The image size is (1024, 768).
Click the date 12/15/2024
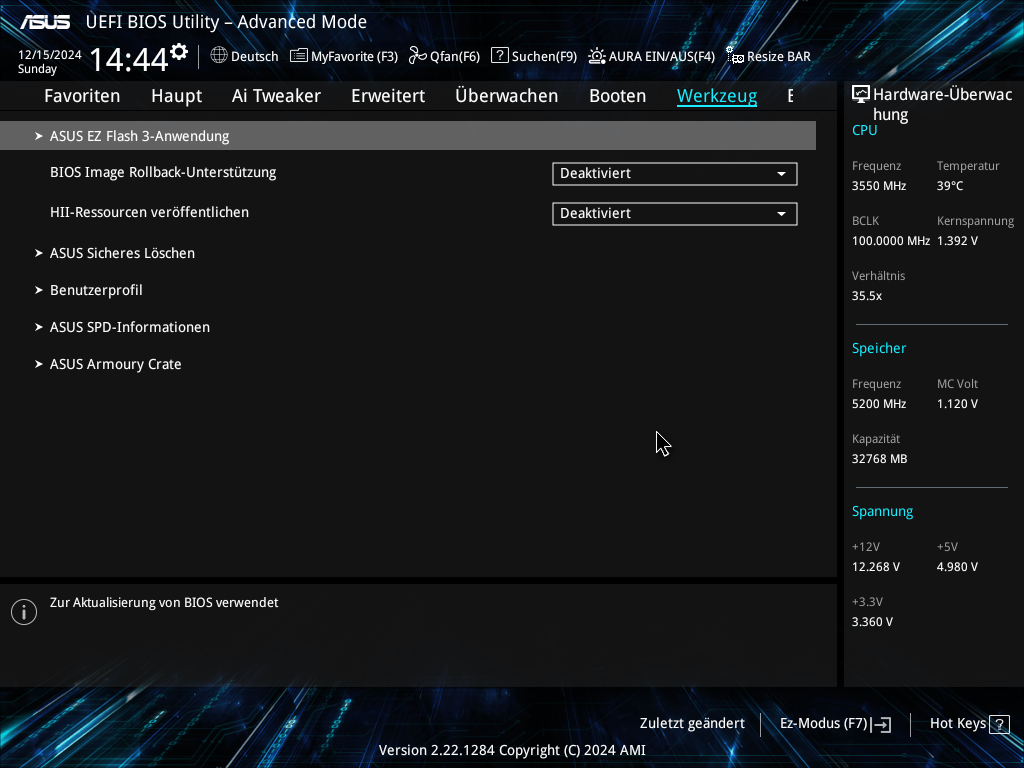[x=50, y=55]
